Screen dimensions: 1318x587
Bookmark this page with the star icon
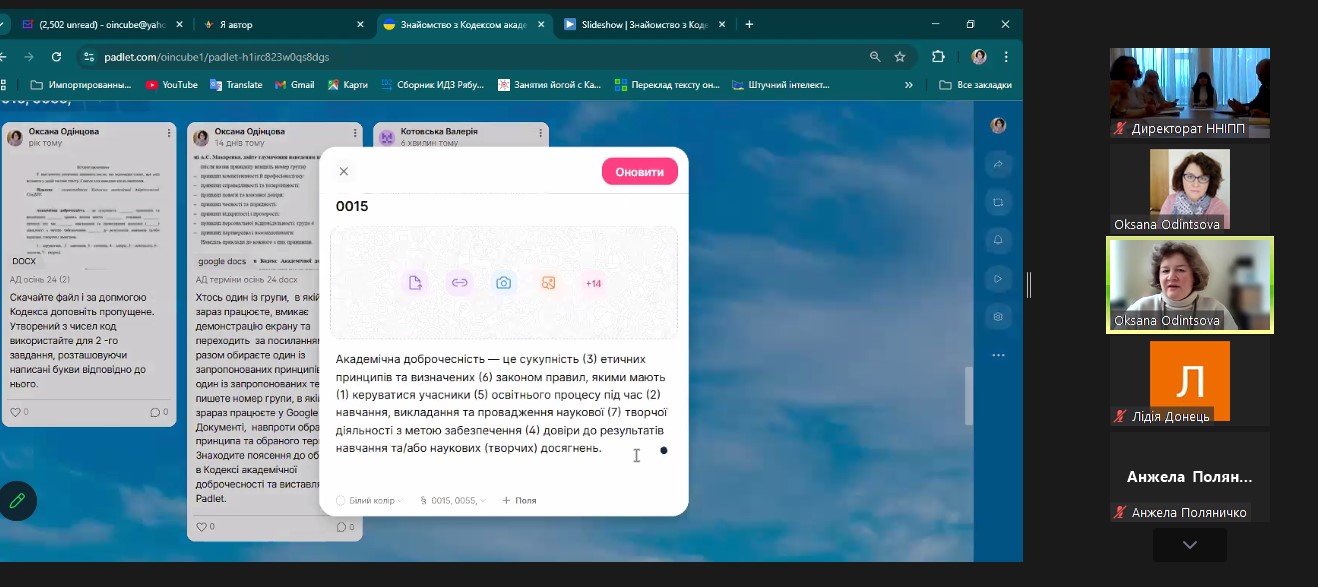tap(900, 57)
